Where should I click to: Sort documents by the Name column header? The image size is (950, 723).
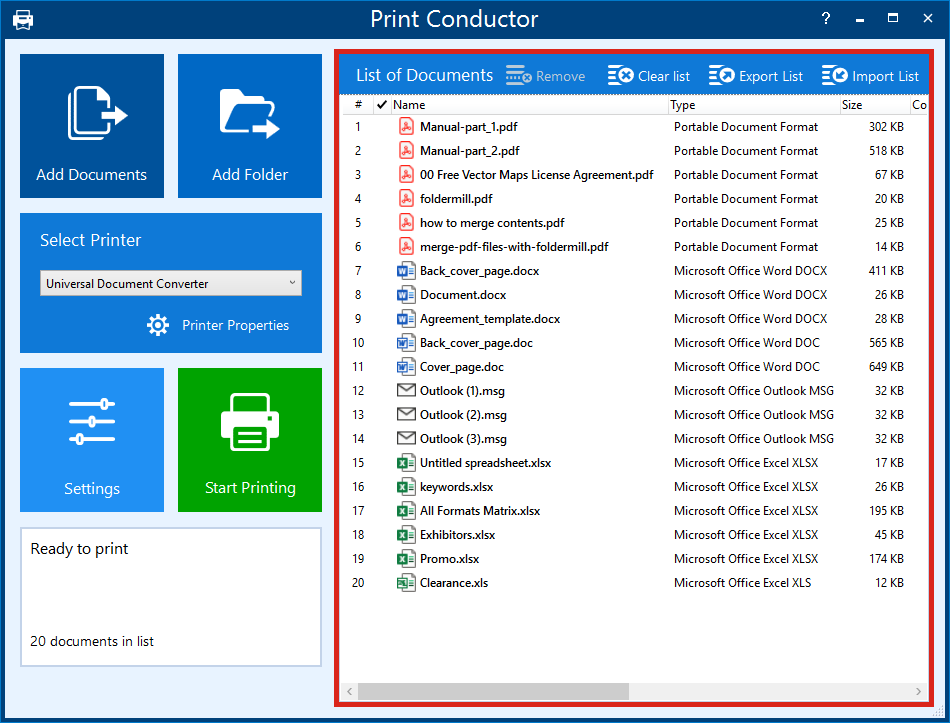[x=528, y=105]
